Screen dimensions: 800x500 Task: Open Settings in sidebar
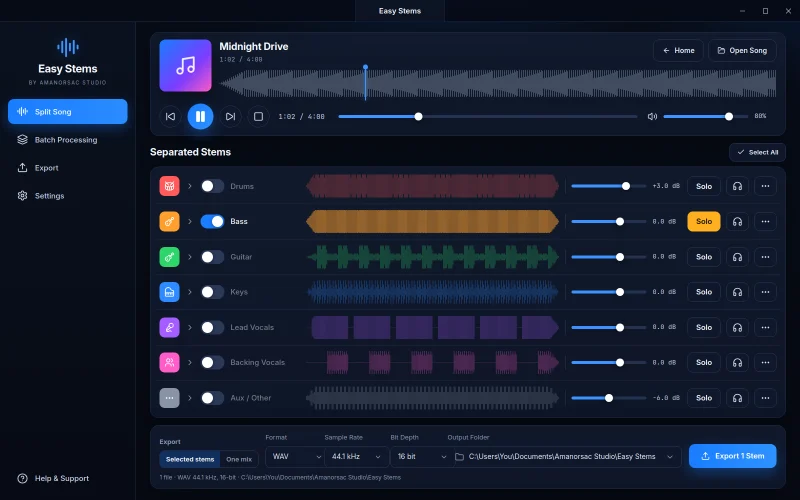coord(68,195)
